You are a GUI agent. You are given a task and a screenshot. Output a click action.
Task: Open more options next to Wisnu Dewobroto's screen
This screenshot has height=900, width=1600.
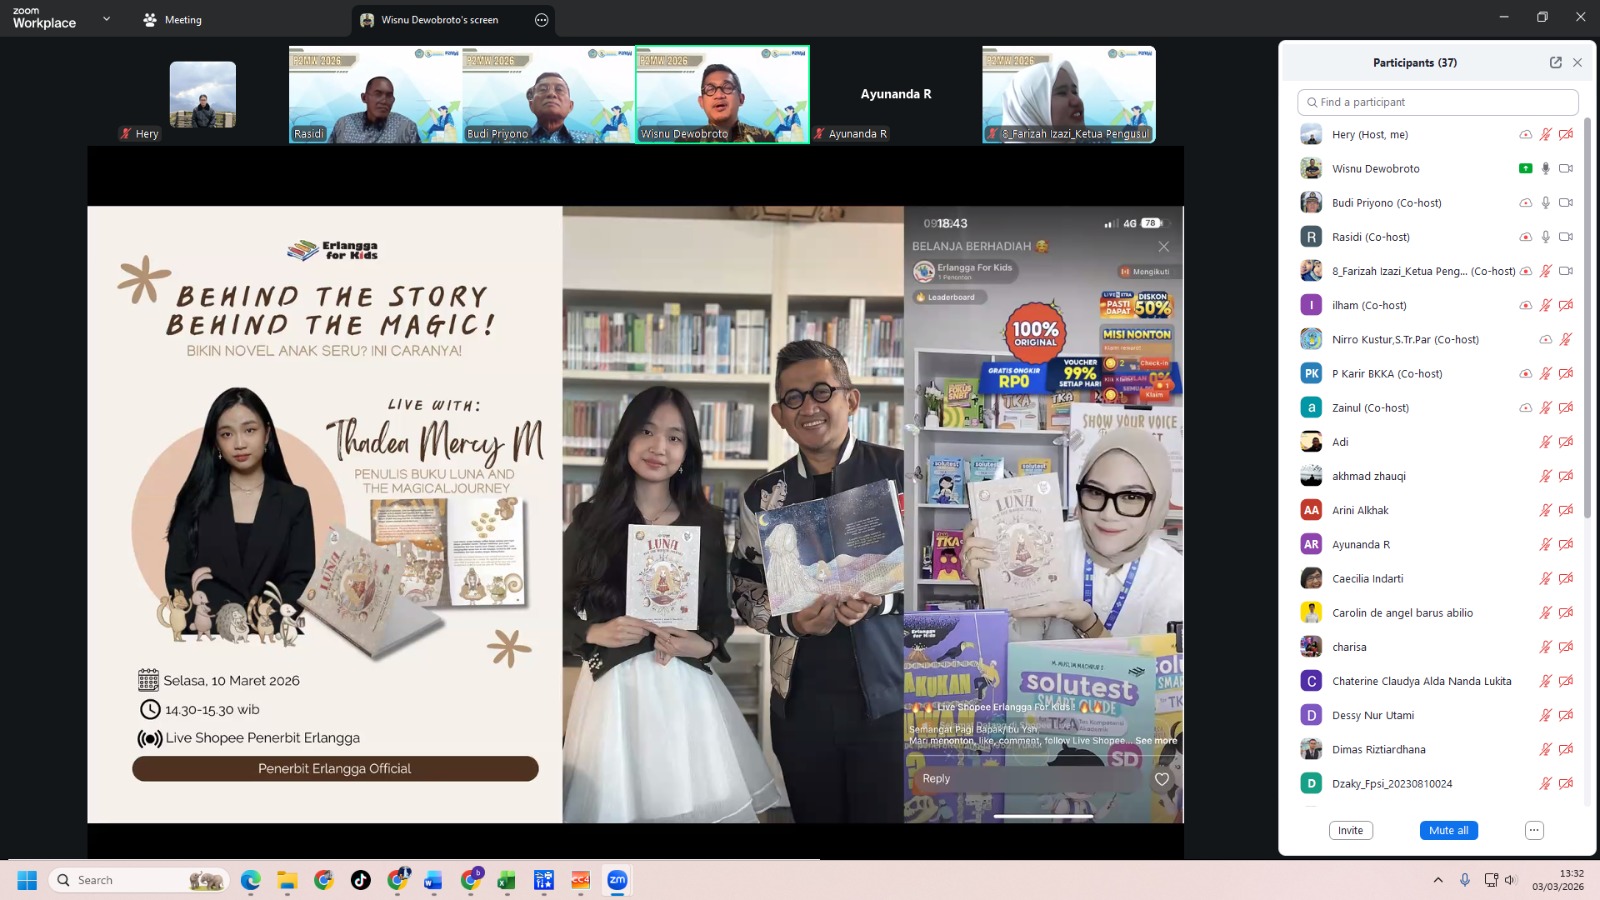coord(541,20)
